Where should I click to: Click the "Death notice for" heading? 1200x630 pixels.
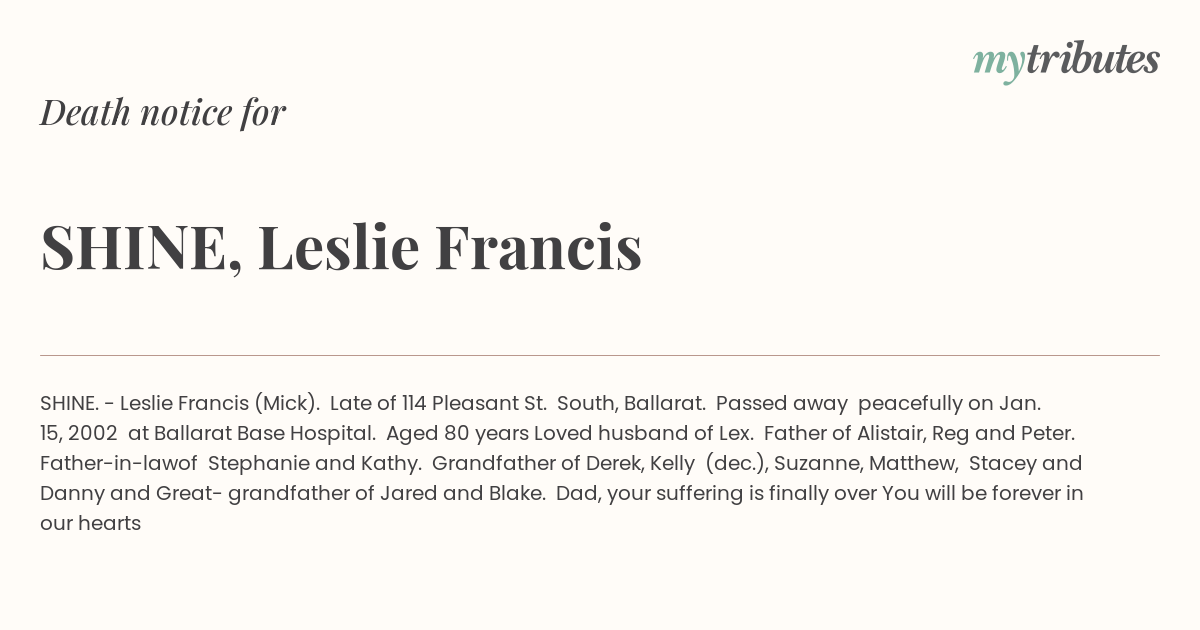(163, 113)
